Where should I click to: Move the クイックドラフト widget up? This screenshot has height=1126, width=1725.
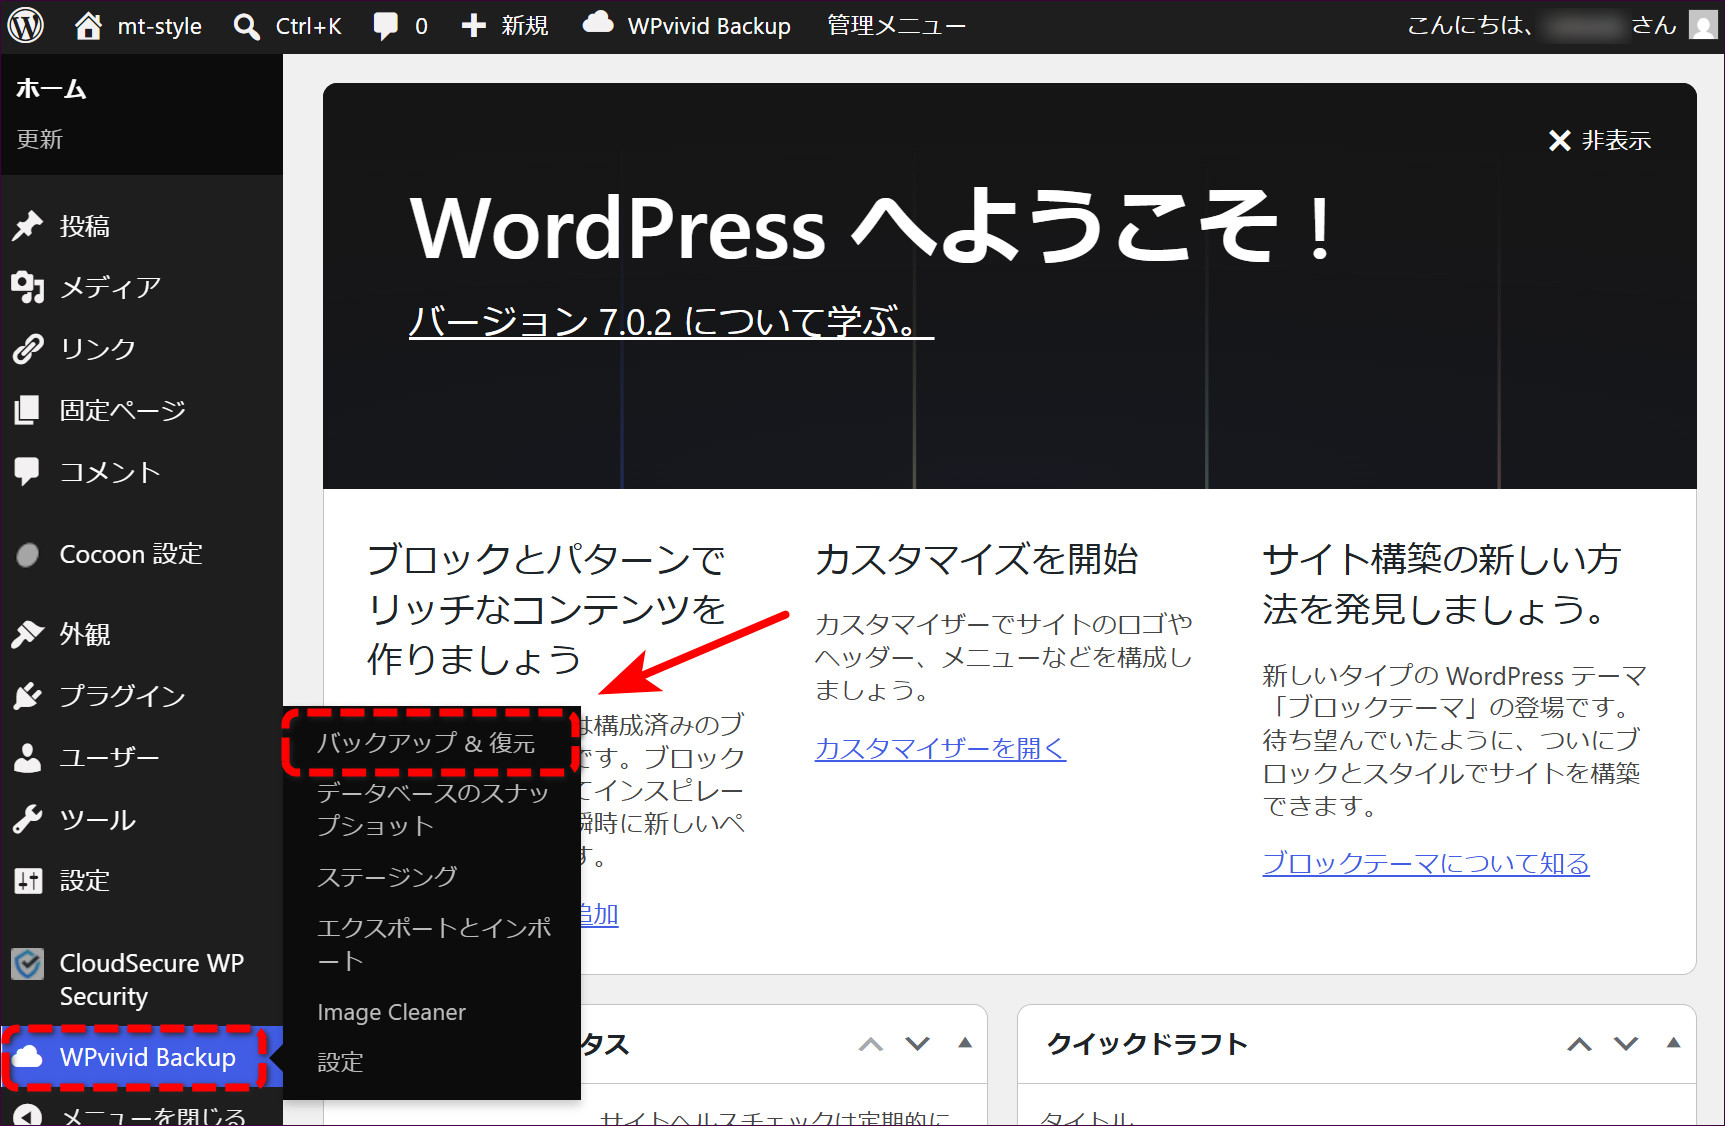(1579, 1044)
